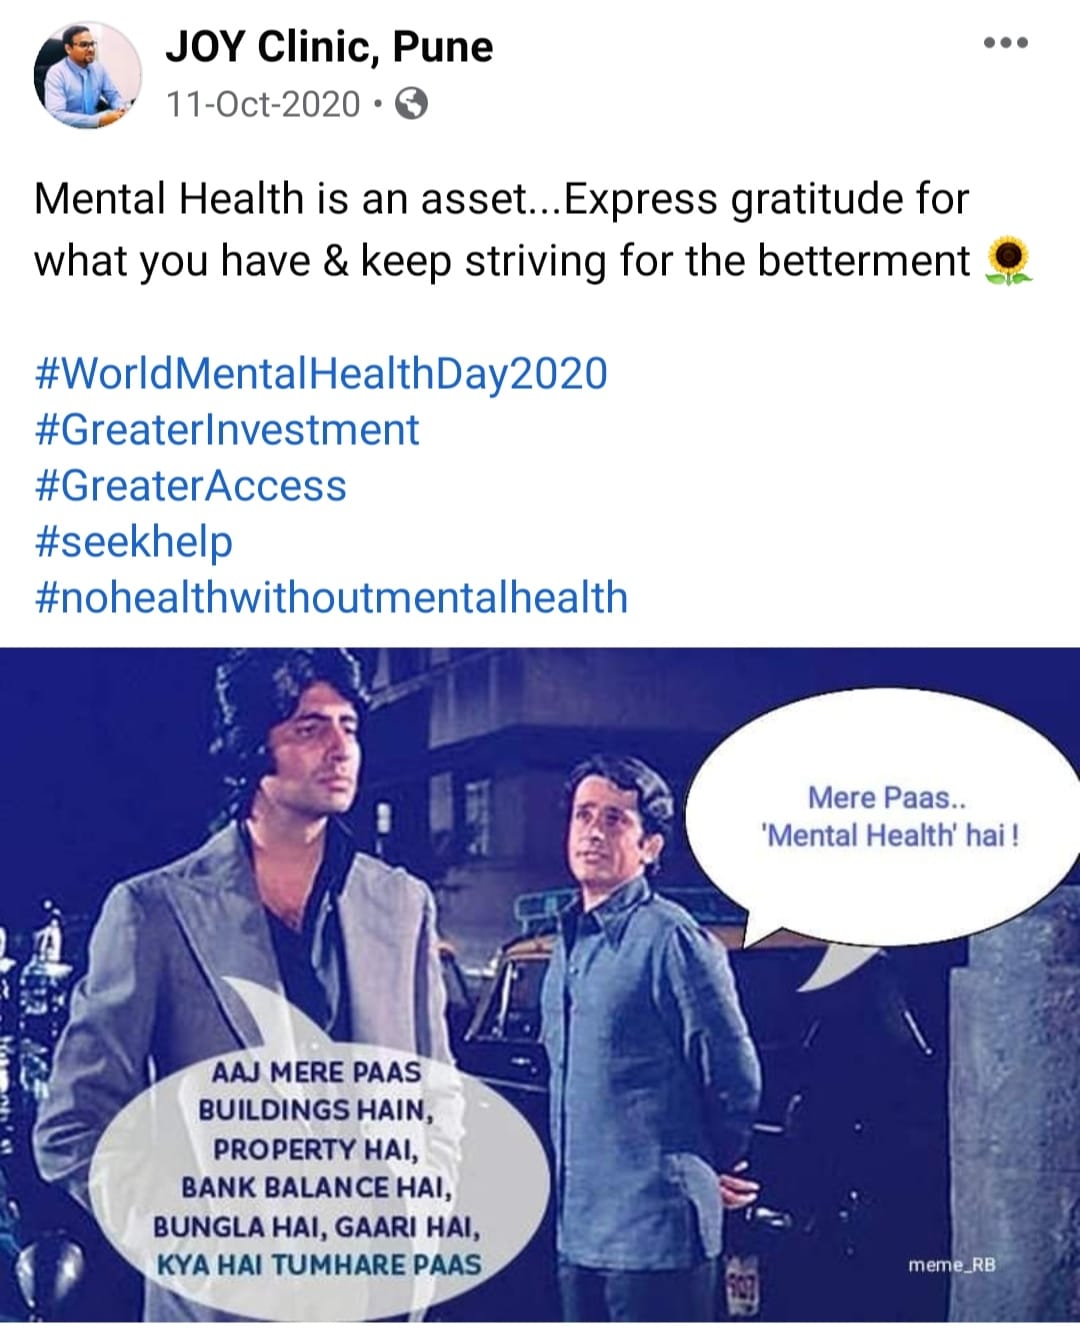Click the 'KYA HAI TUMHARE PAAS' line
Viewport: 1080px width, 1331px height.
tap(319, 1265)
